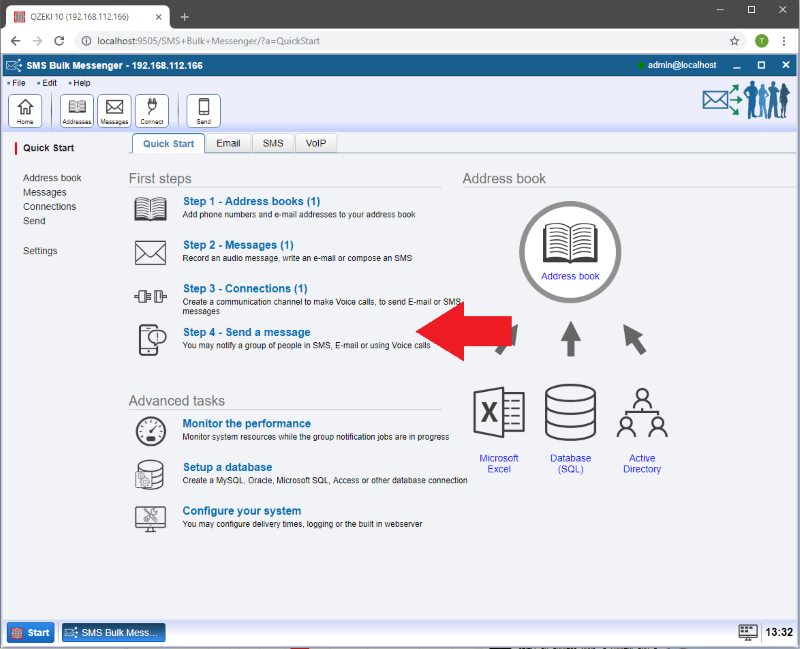Click the Monitor the performance gauge icon
This screenshot has height=649, width=800.
coord(150,431)
